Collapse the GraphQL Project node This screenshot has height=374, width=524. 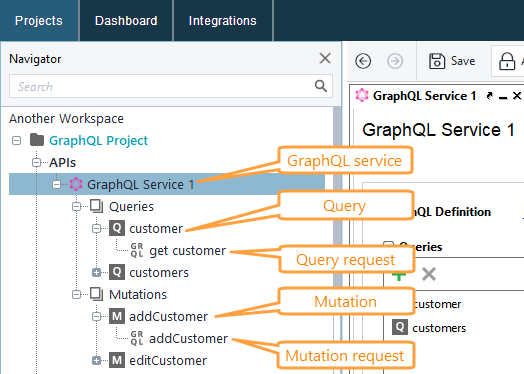tap(16, 141)
